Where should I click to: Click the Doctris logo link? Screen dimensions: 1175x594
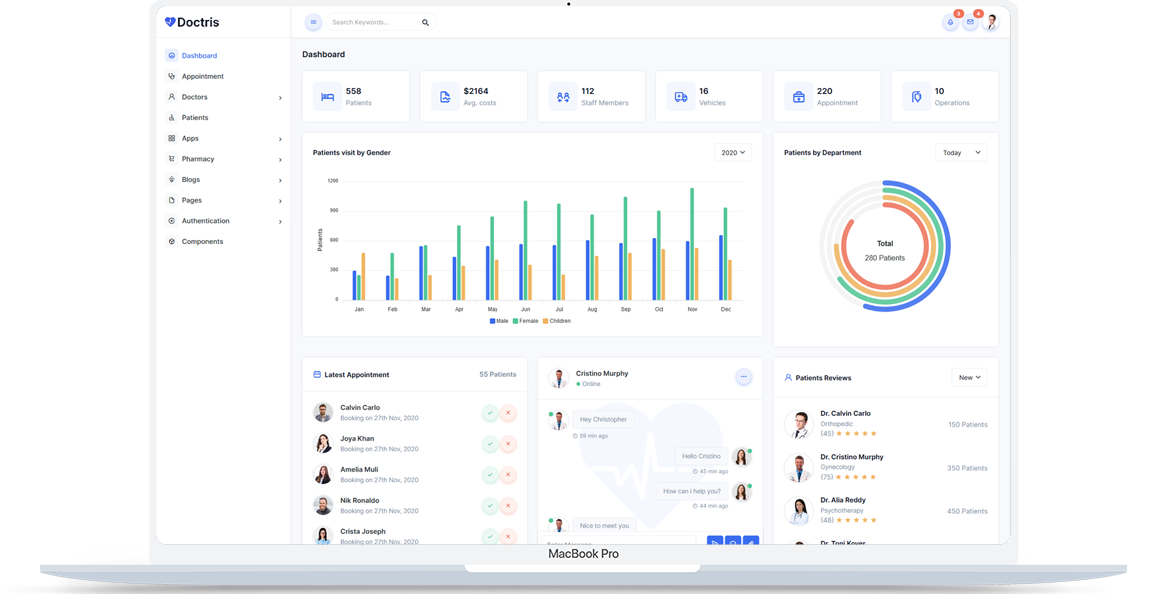pos(192,22)
